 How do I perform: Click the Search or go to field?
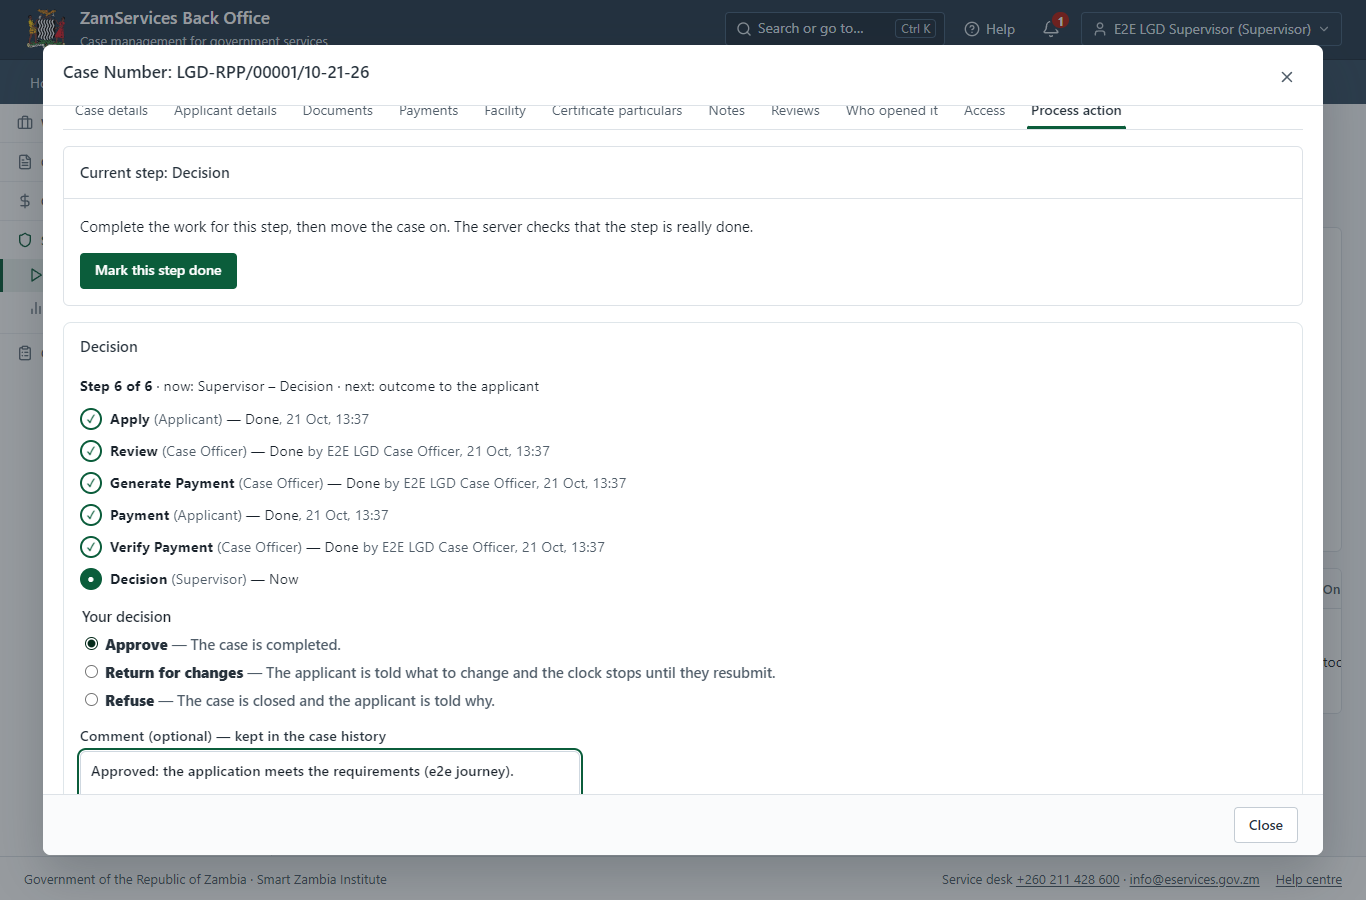(834, 29)
